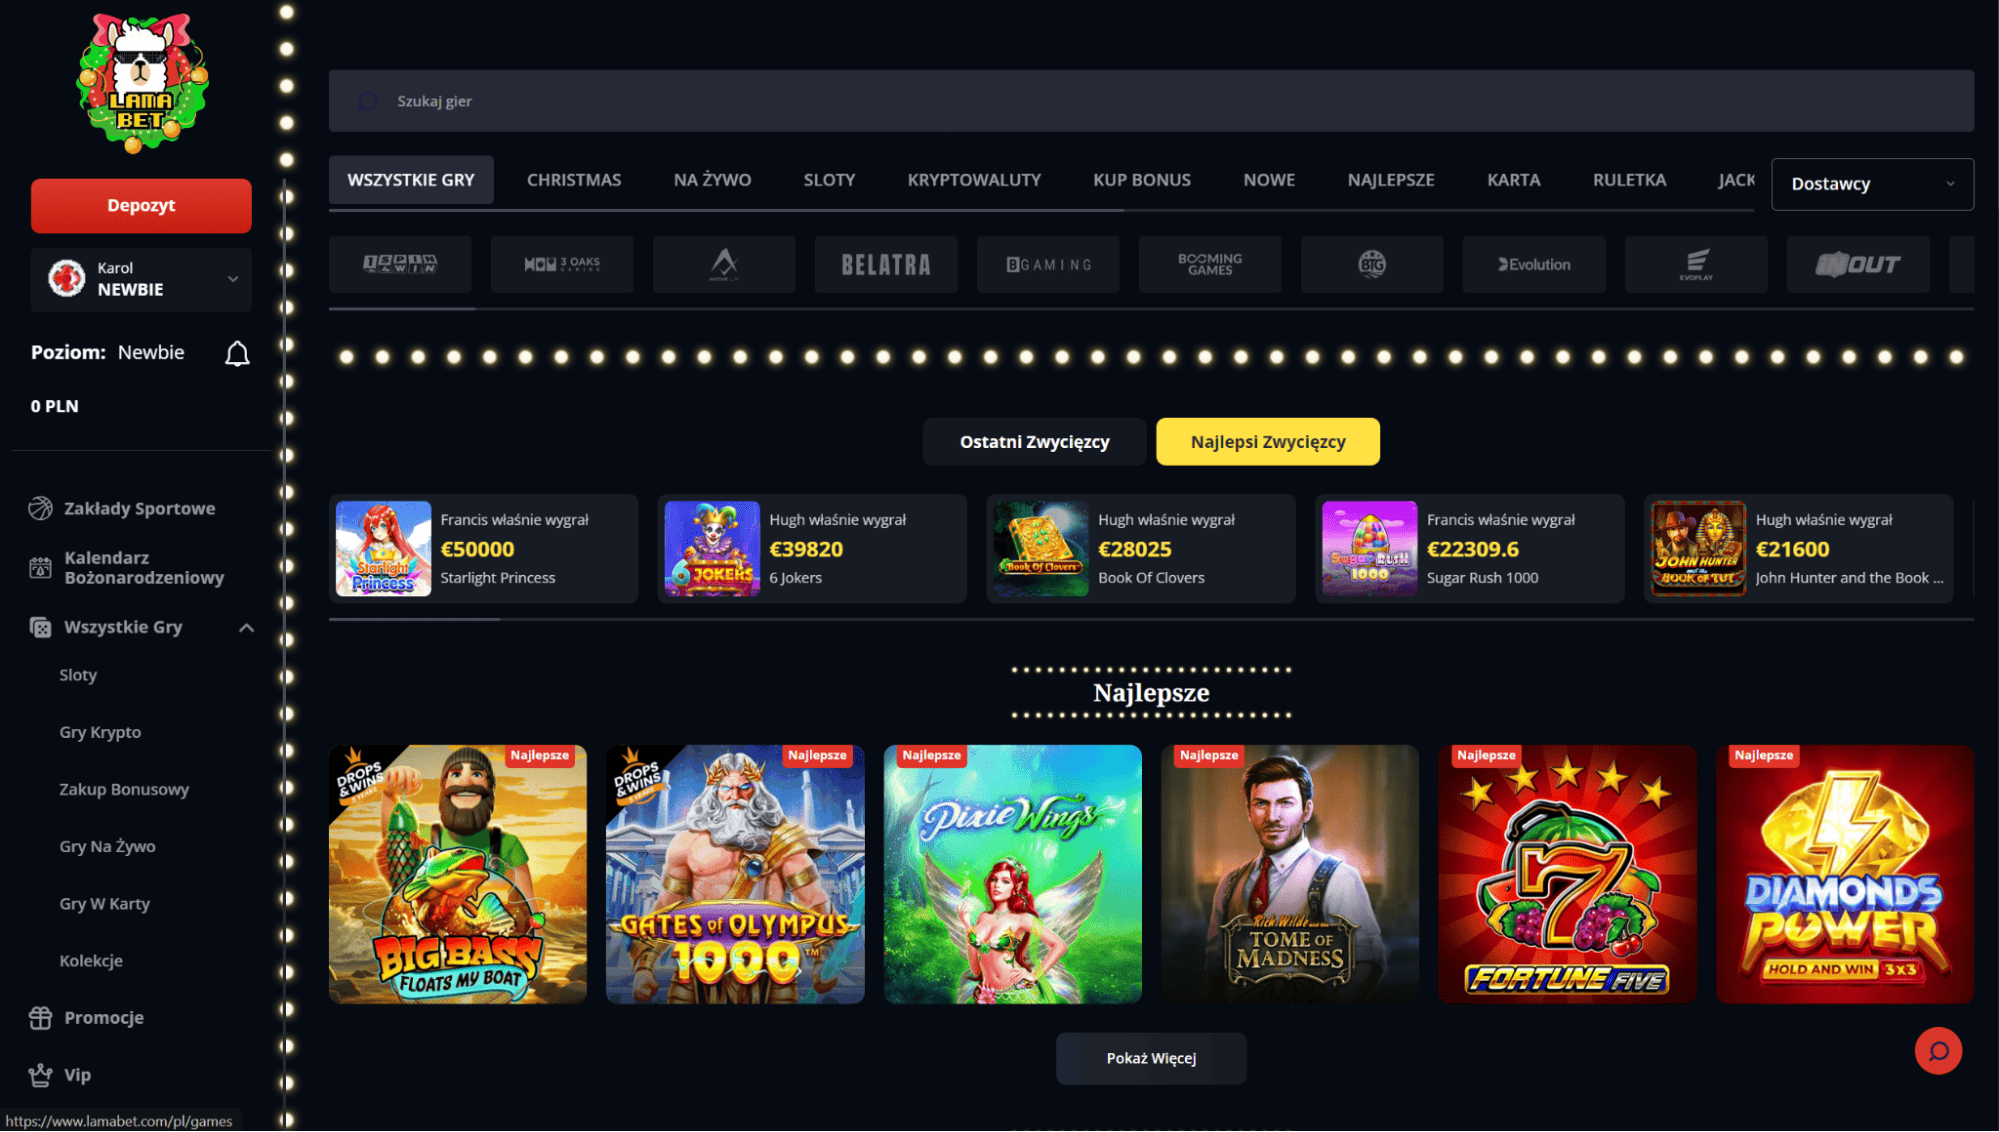Collapse the Wszystkie Gry sidebar section
The image size is (1999, 1132).
[246, 628]
